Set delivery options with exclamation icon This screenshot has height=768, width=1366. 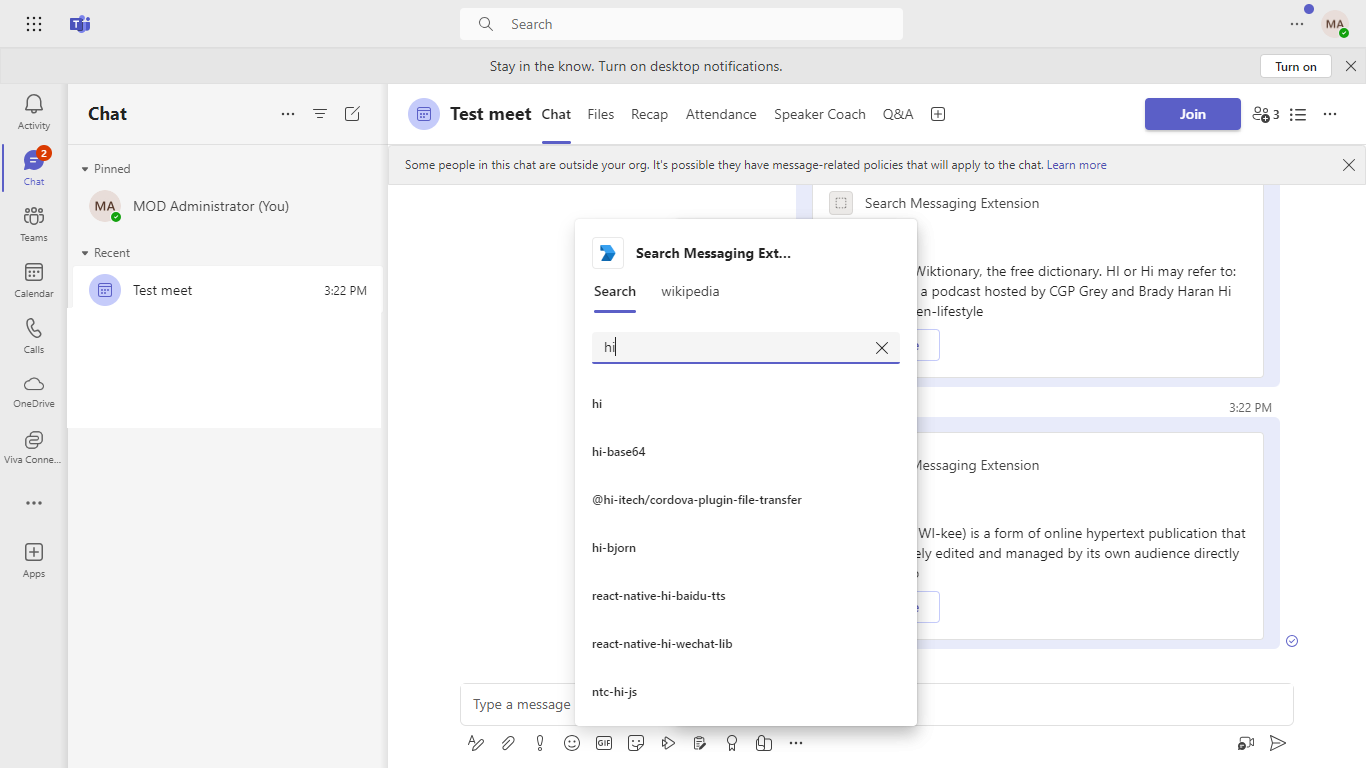[540, 743]
